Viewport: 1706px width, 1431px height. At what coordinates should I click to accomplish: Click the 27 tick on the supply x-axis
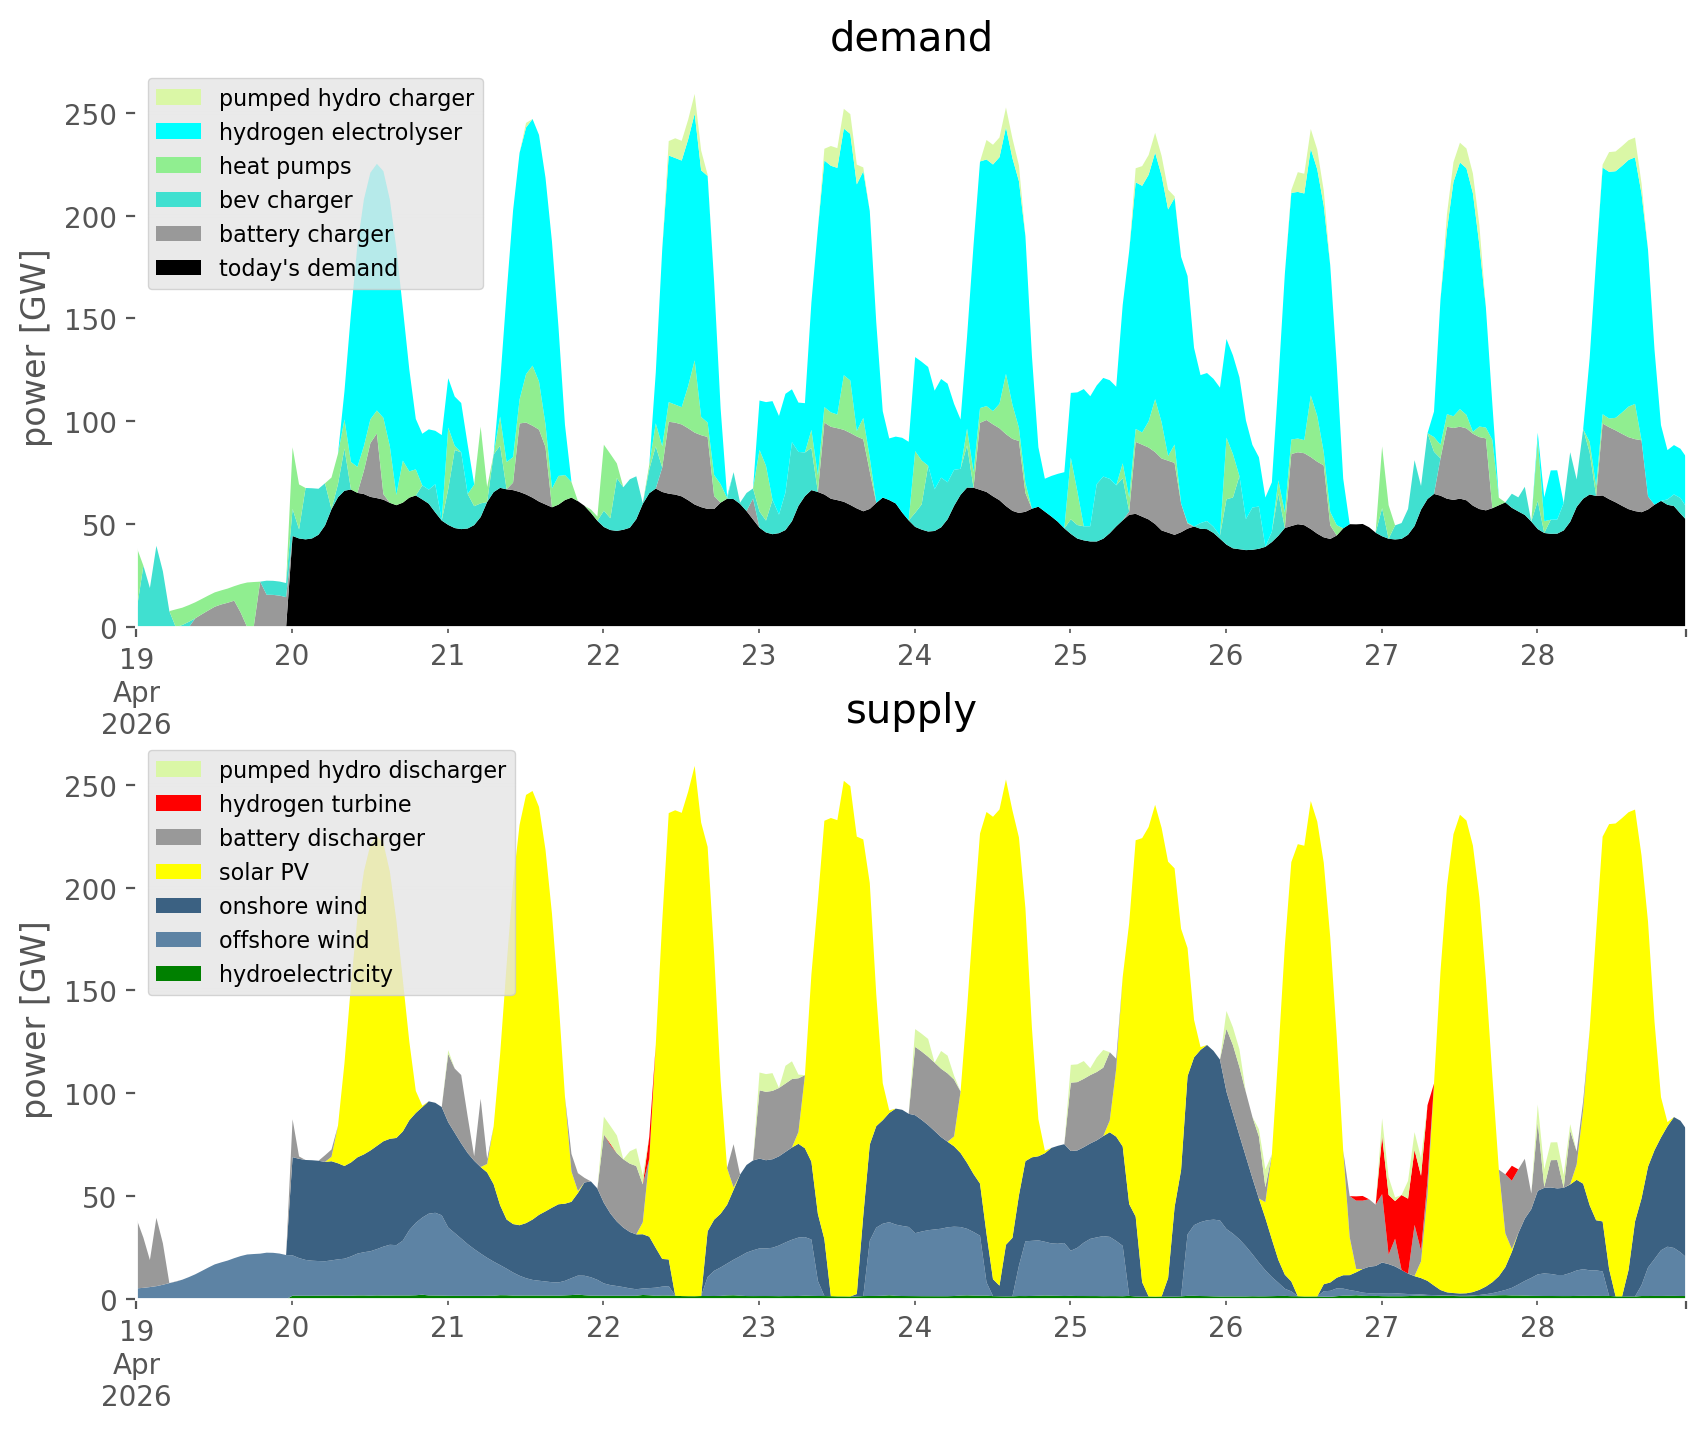pyautogui.click(x=1381, y=1329)
